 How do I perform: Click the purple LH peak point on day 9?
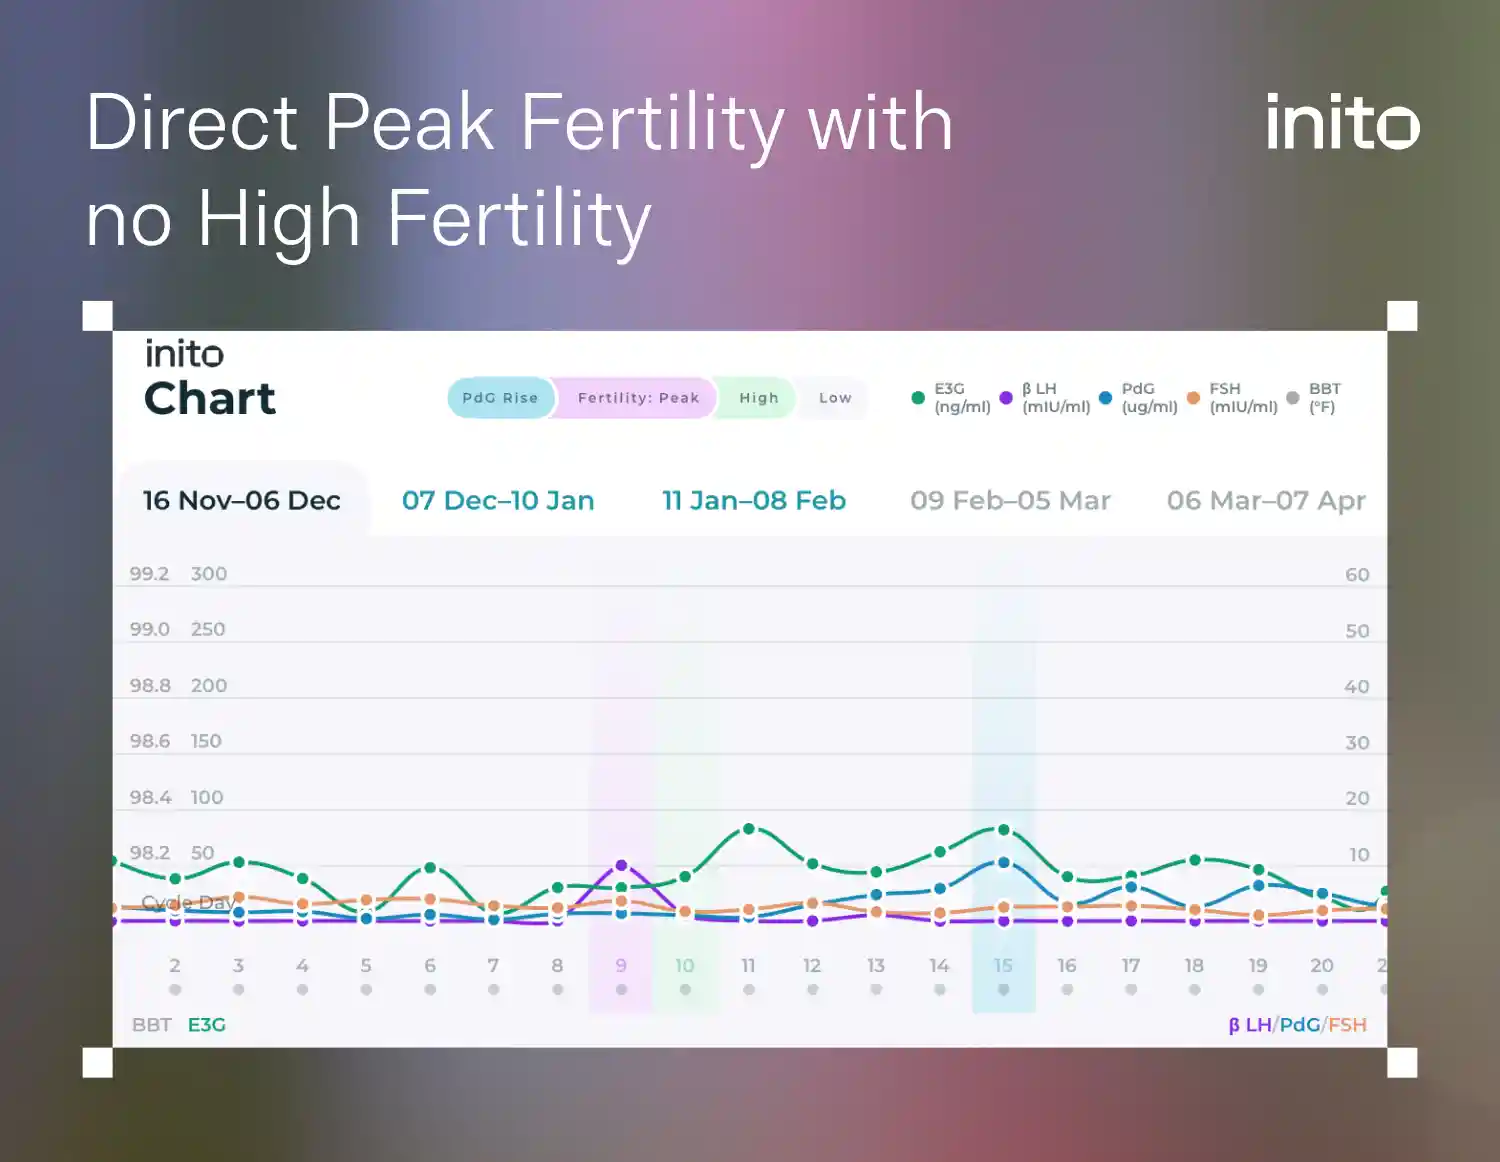621,865
